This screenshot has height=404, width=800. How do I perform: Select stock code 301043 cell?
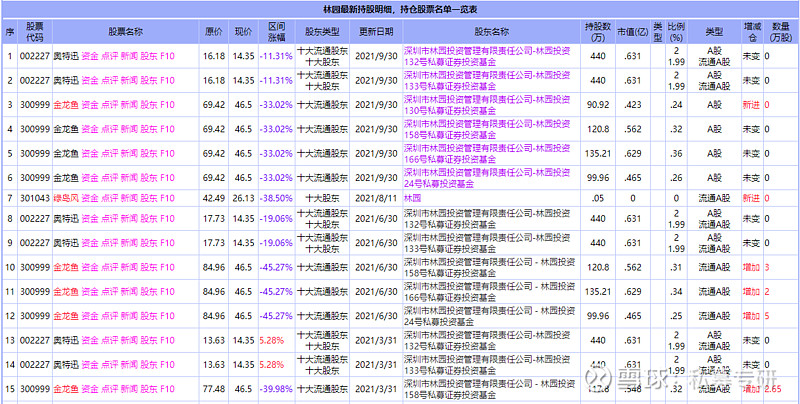pyautogui.click(x=35, y=197)
